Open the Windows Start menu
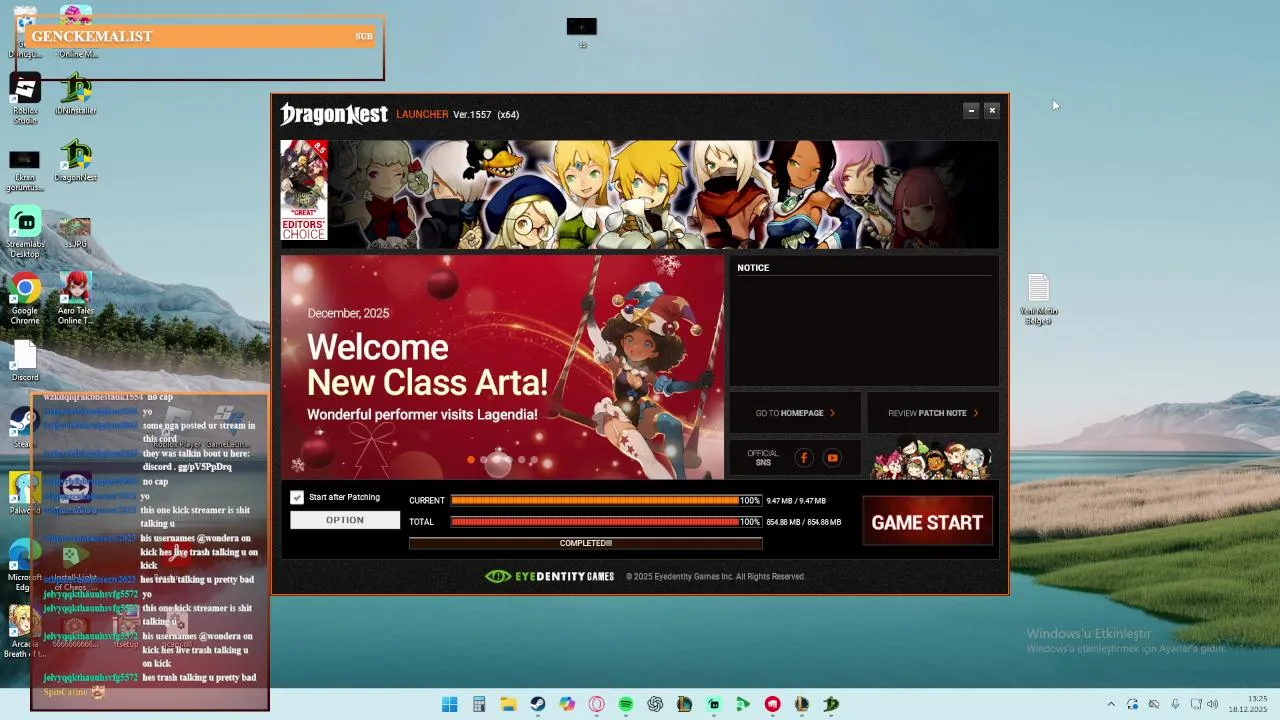The width and height of the screenshot is (1280, 720). (x=450, y=704)
